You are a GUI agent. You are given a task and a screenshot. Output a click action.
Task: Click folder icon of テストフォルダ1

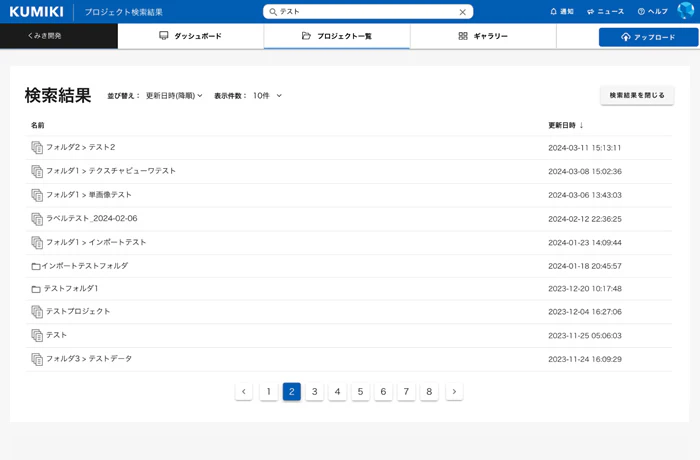tap(36, 289)
